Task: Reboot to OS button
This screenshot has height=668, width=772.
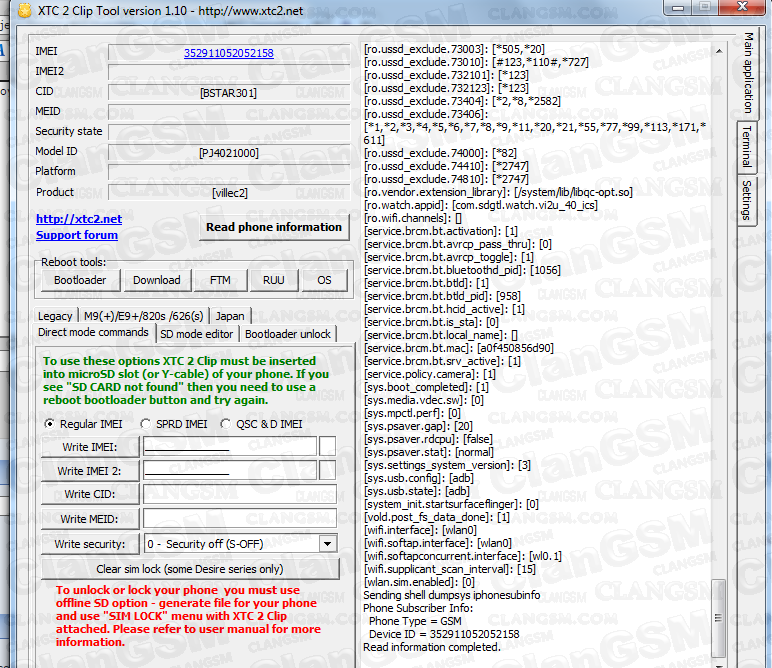Action: pyautogui.click(x=324, y=280)
